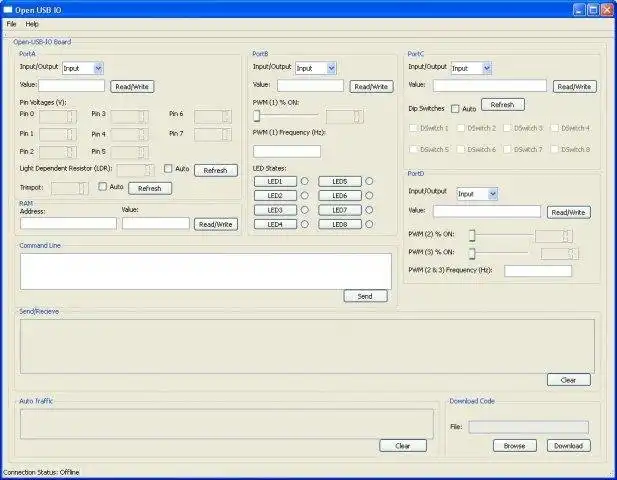Click PortD Value input field

(487, 211)
